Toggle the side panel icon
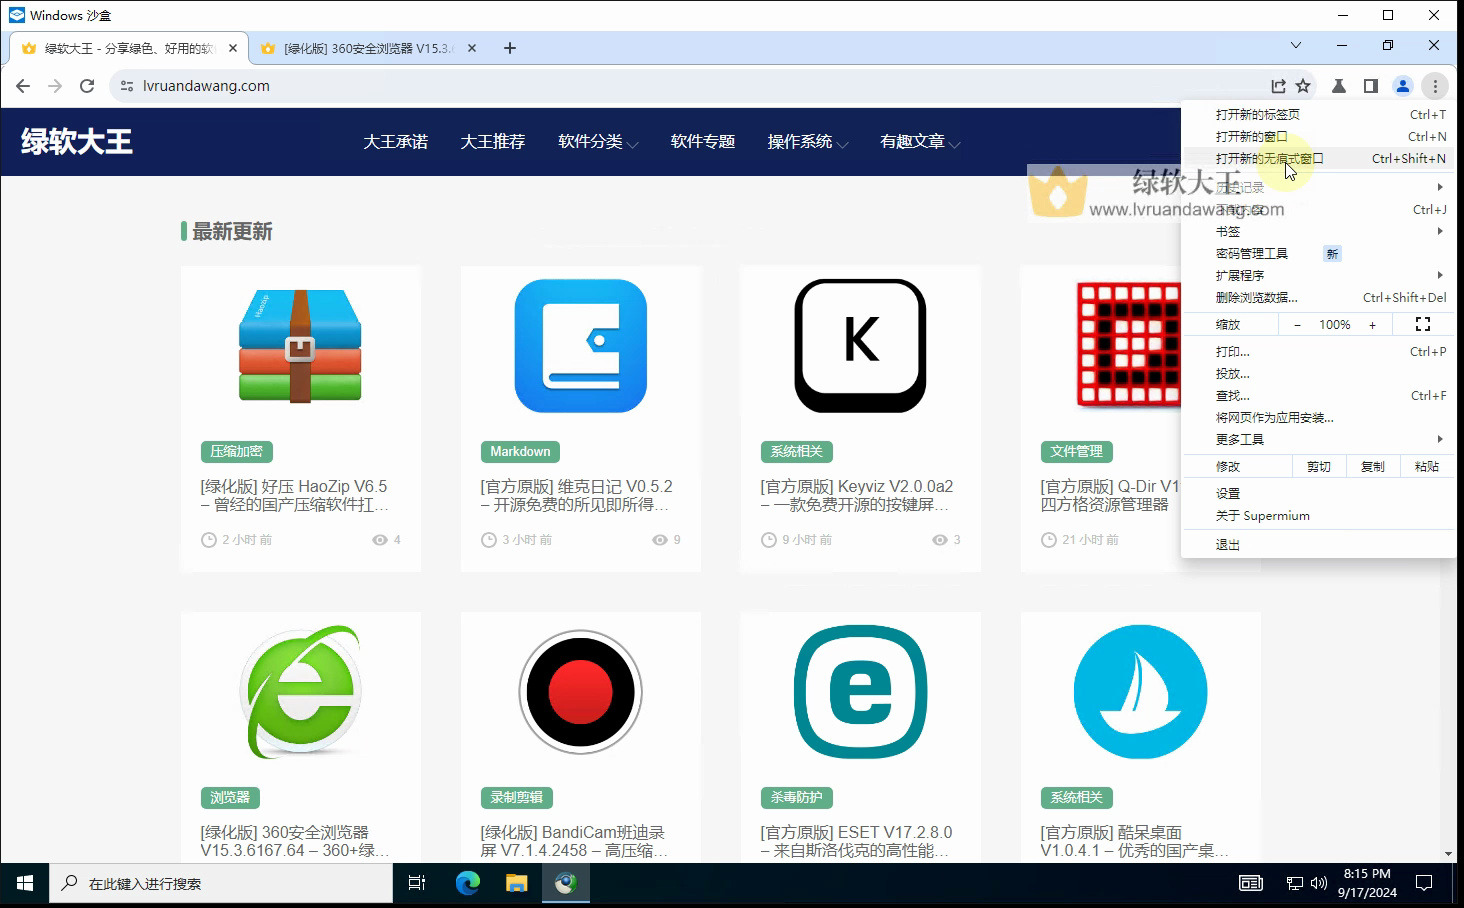The height and width of the screenshot is (908, 1464). coord(1371,86)
